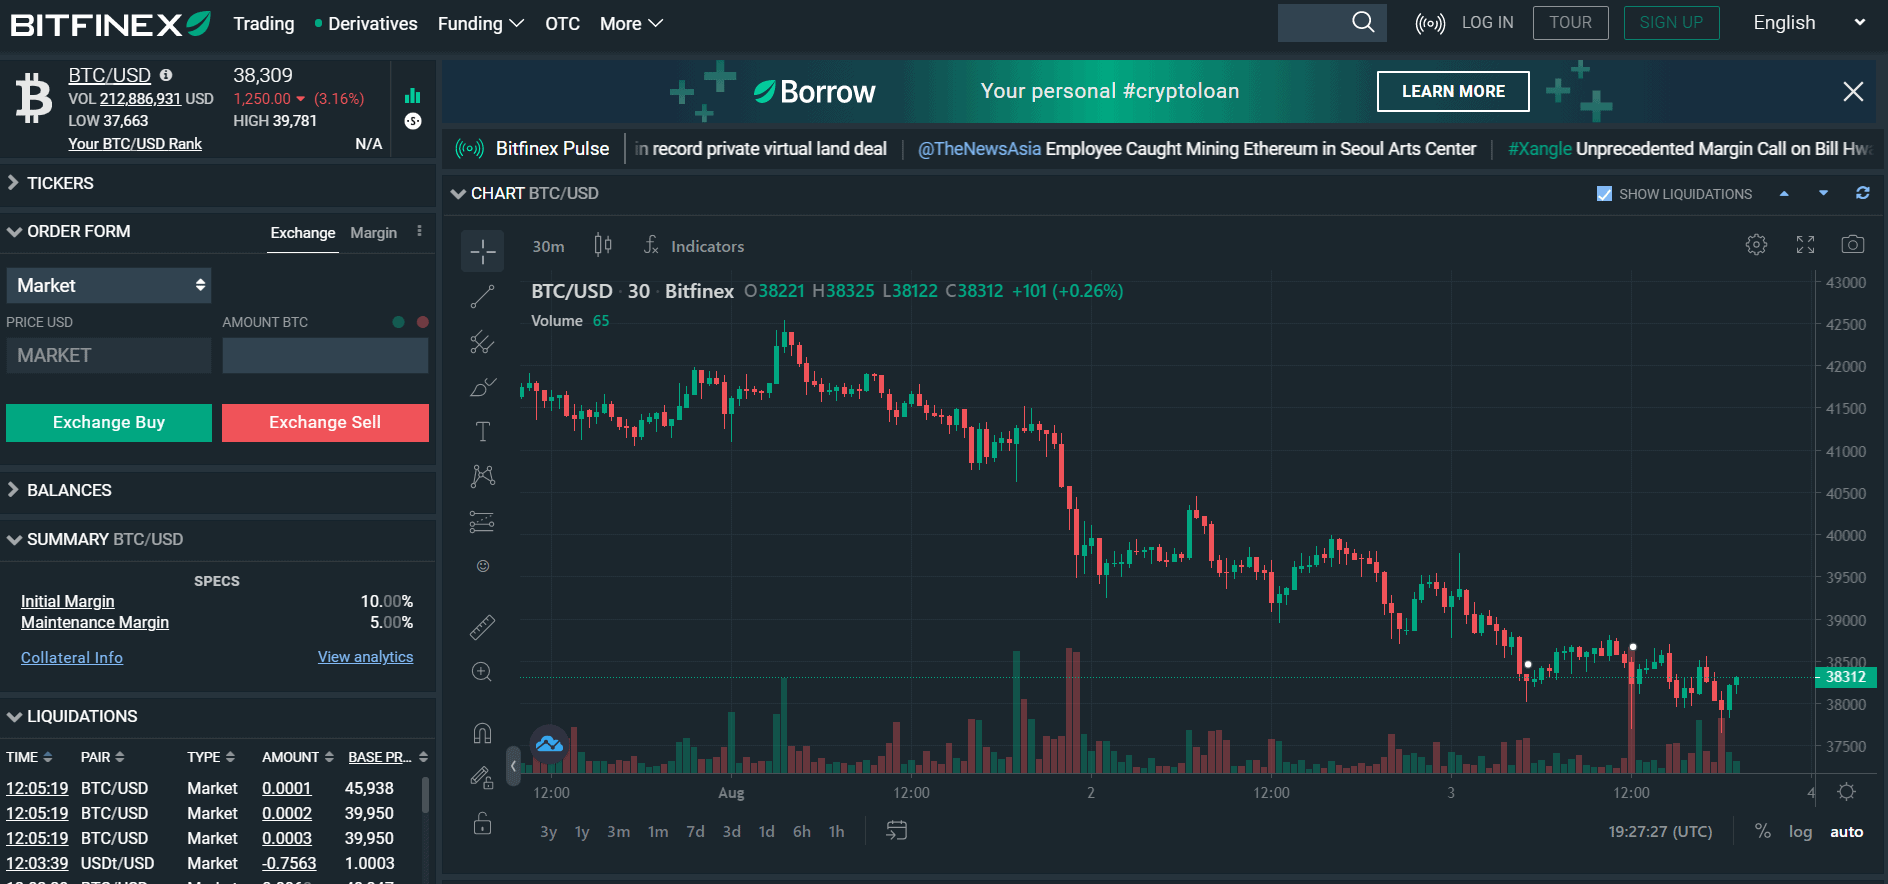This screenshot has width=1888, height=884.
Task: Select the ruler measure tool
Action: click(x=482, y=627)
